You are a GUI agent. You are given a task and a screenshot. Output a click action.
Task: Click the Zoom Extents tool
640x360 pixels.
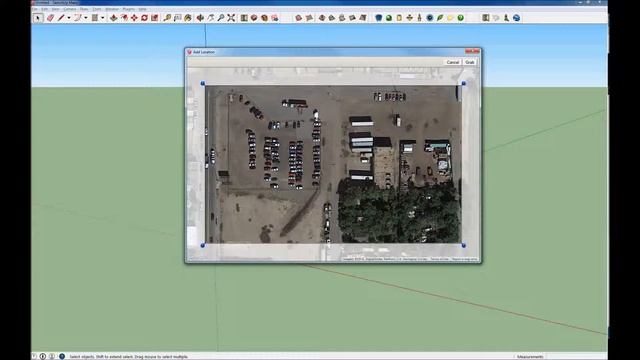(x=231, y=18)
